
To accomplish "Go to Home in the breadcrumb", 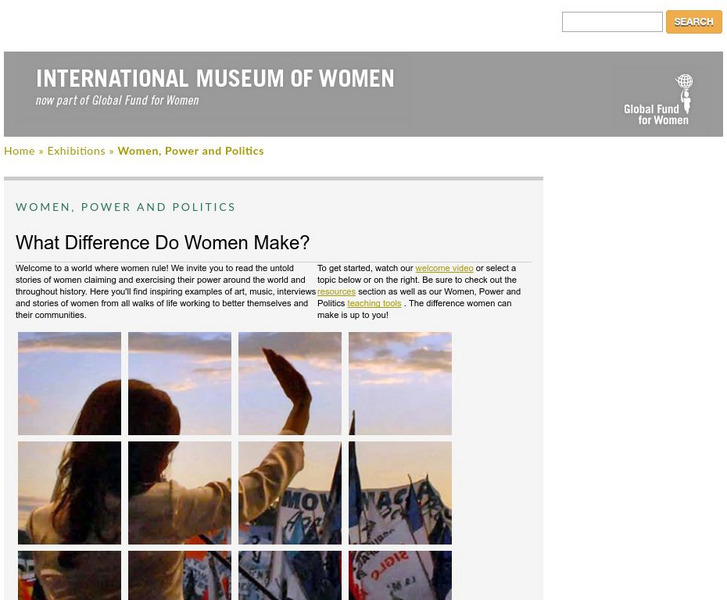I will 19,151.
